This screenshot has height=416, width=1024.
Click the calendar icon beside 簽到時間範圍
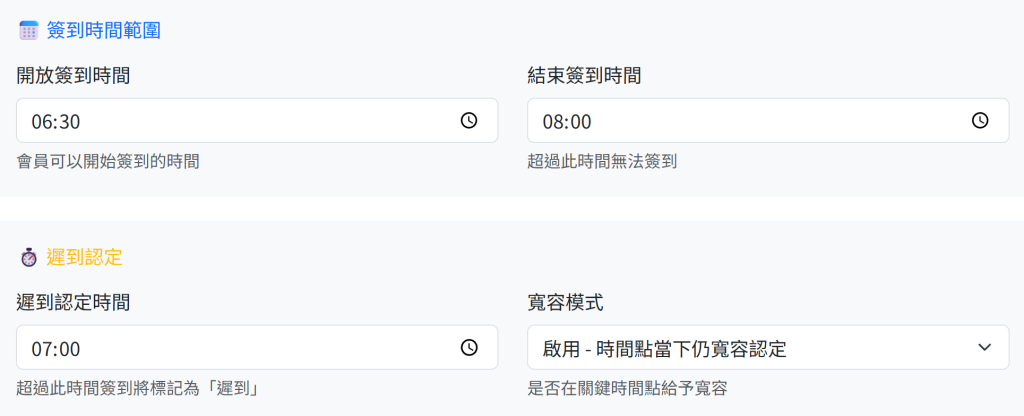pyautogui.click(x=28, y=31)
